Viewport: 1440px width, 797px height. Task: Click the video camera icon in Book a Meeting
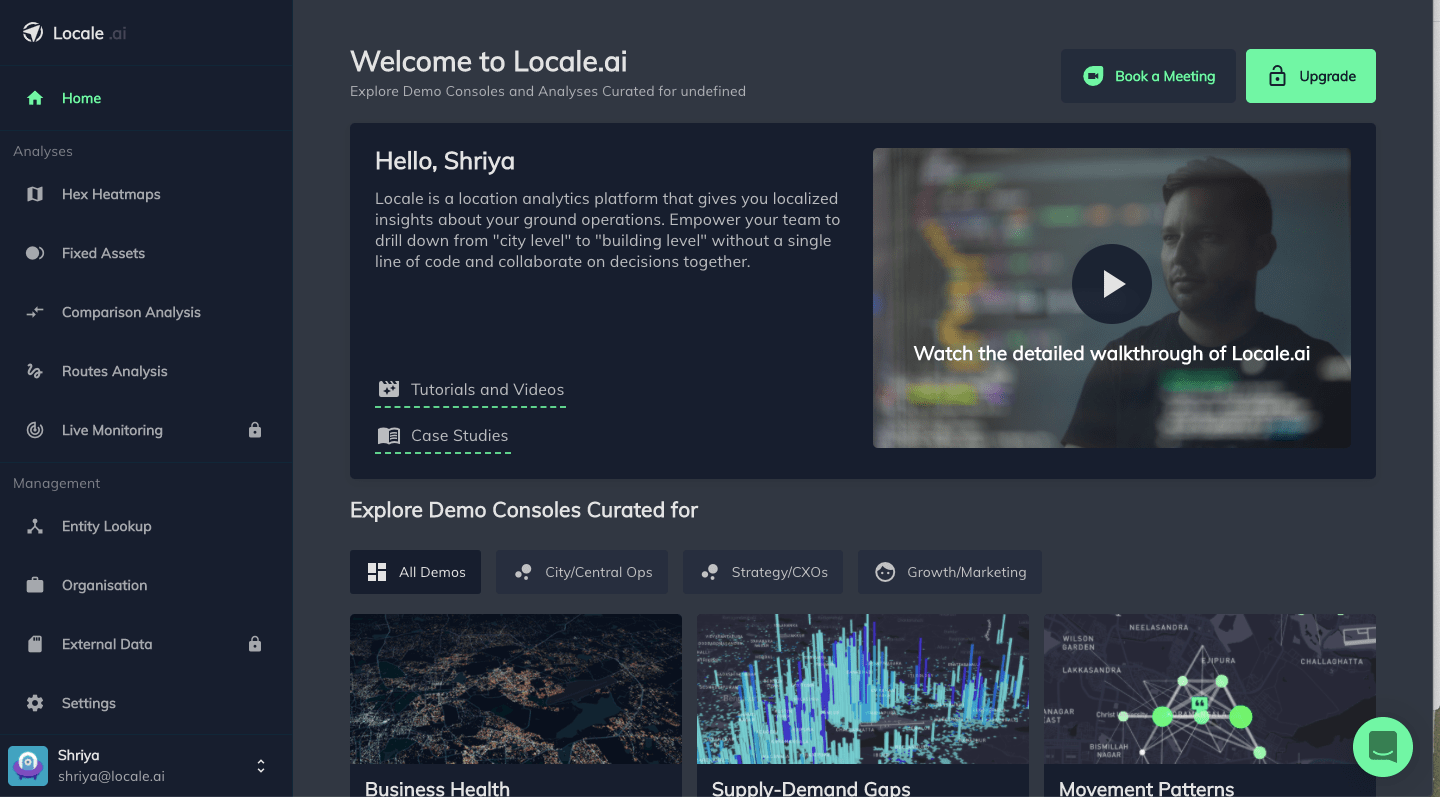tap(1093, 76)
